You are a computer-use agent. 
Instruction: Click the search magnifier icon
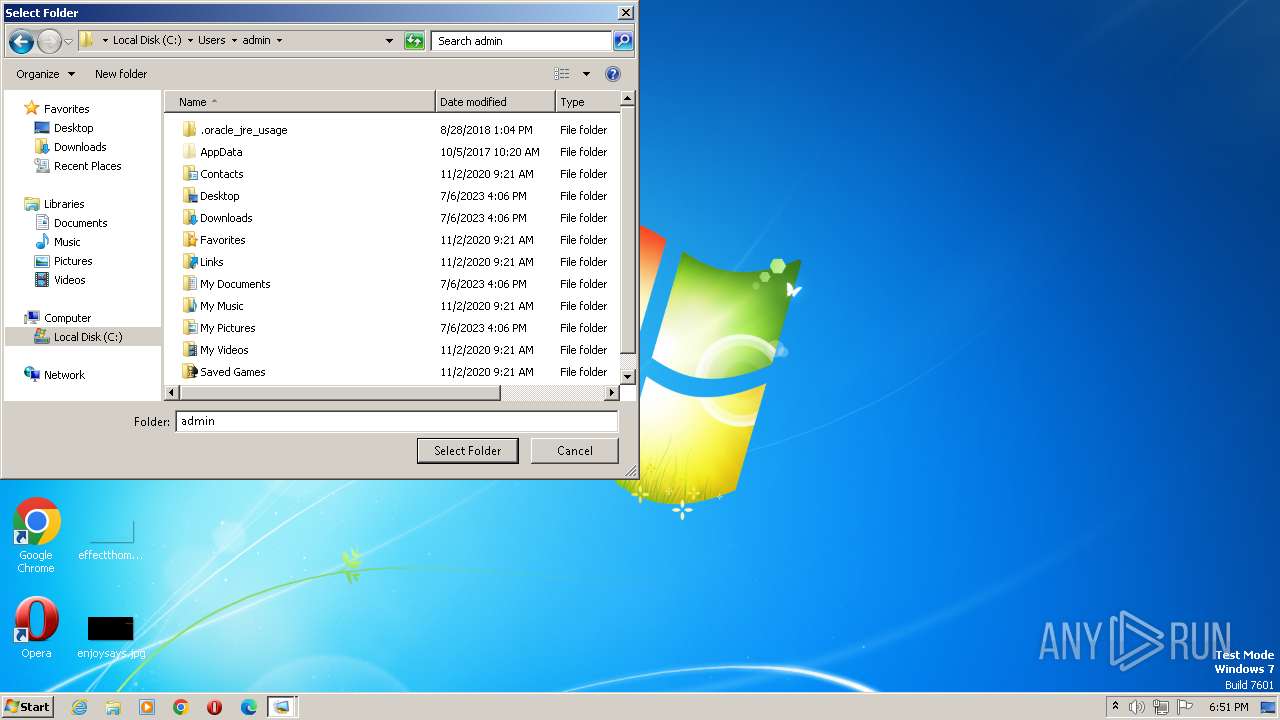pos(623,41)
